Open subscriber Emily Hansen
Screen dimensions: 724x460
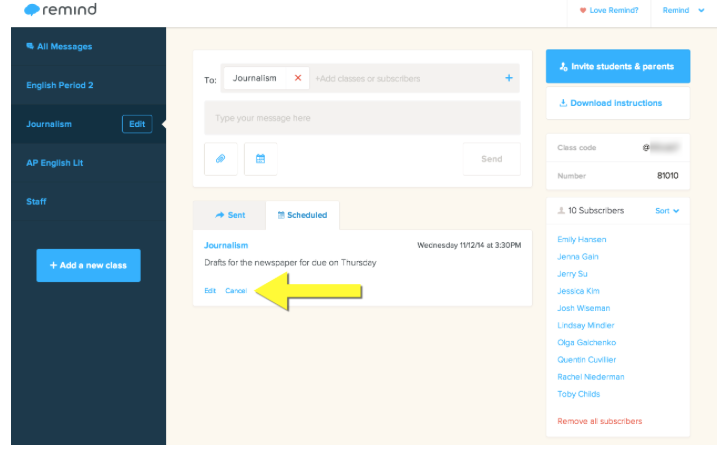pyautogui.click(x=582, y=239)
